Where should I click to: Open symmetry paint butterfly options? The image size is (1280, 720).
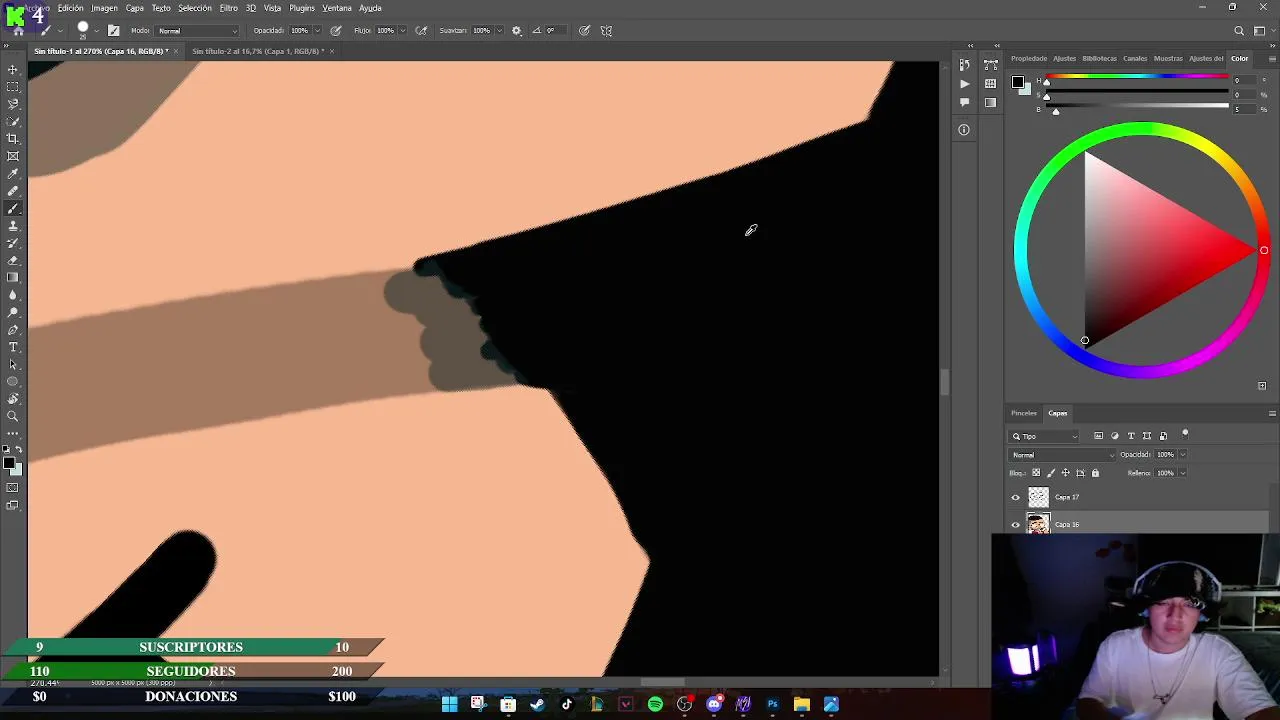click(x=606, y=31)
